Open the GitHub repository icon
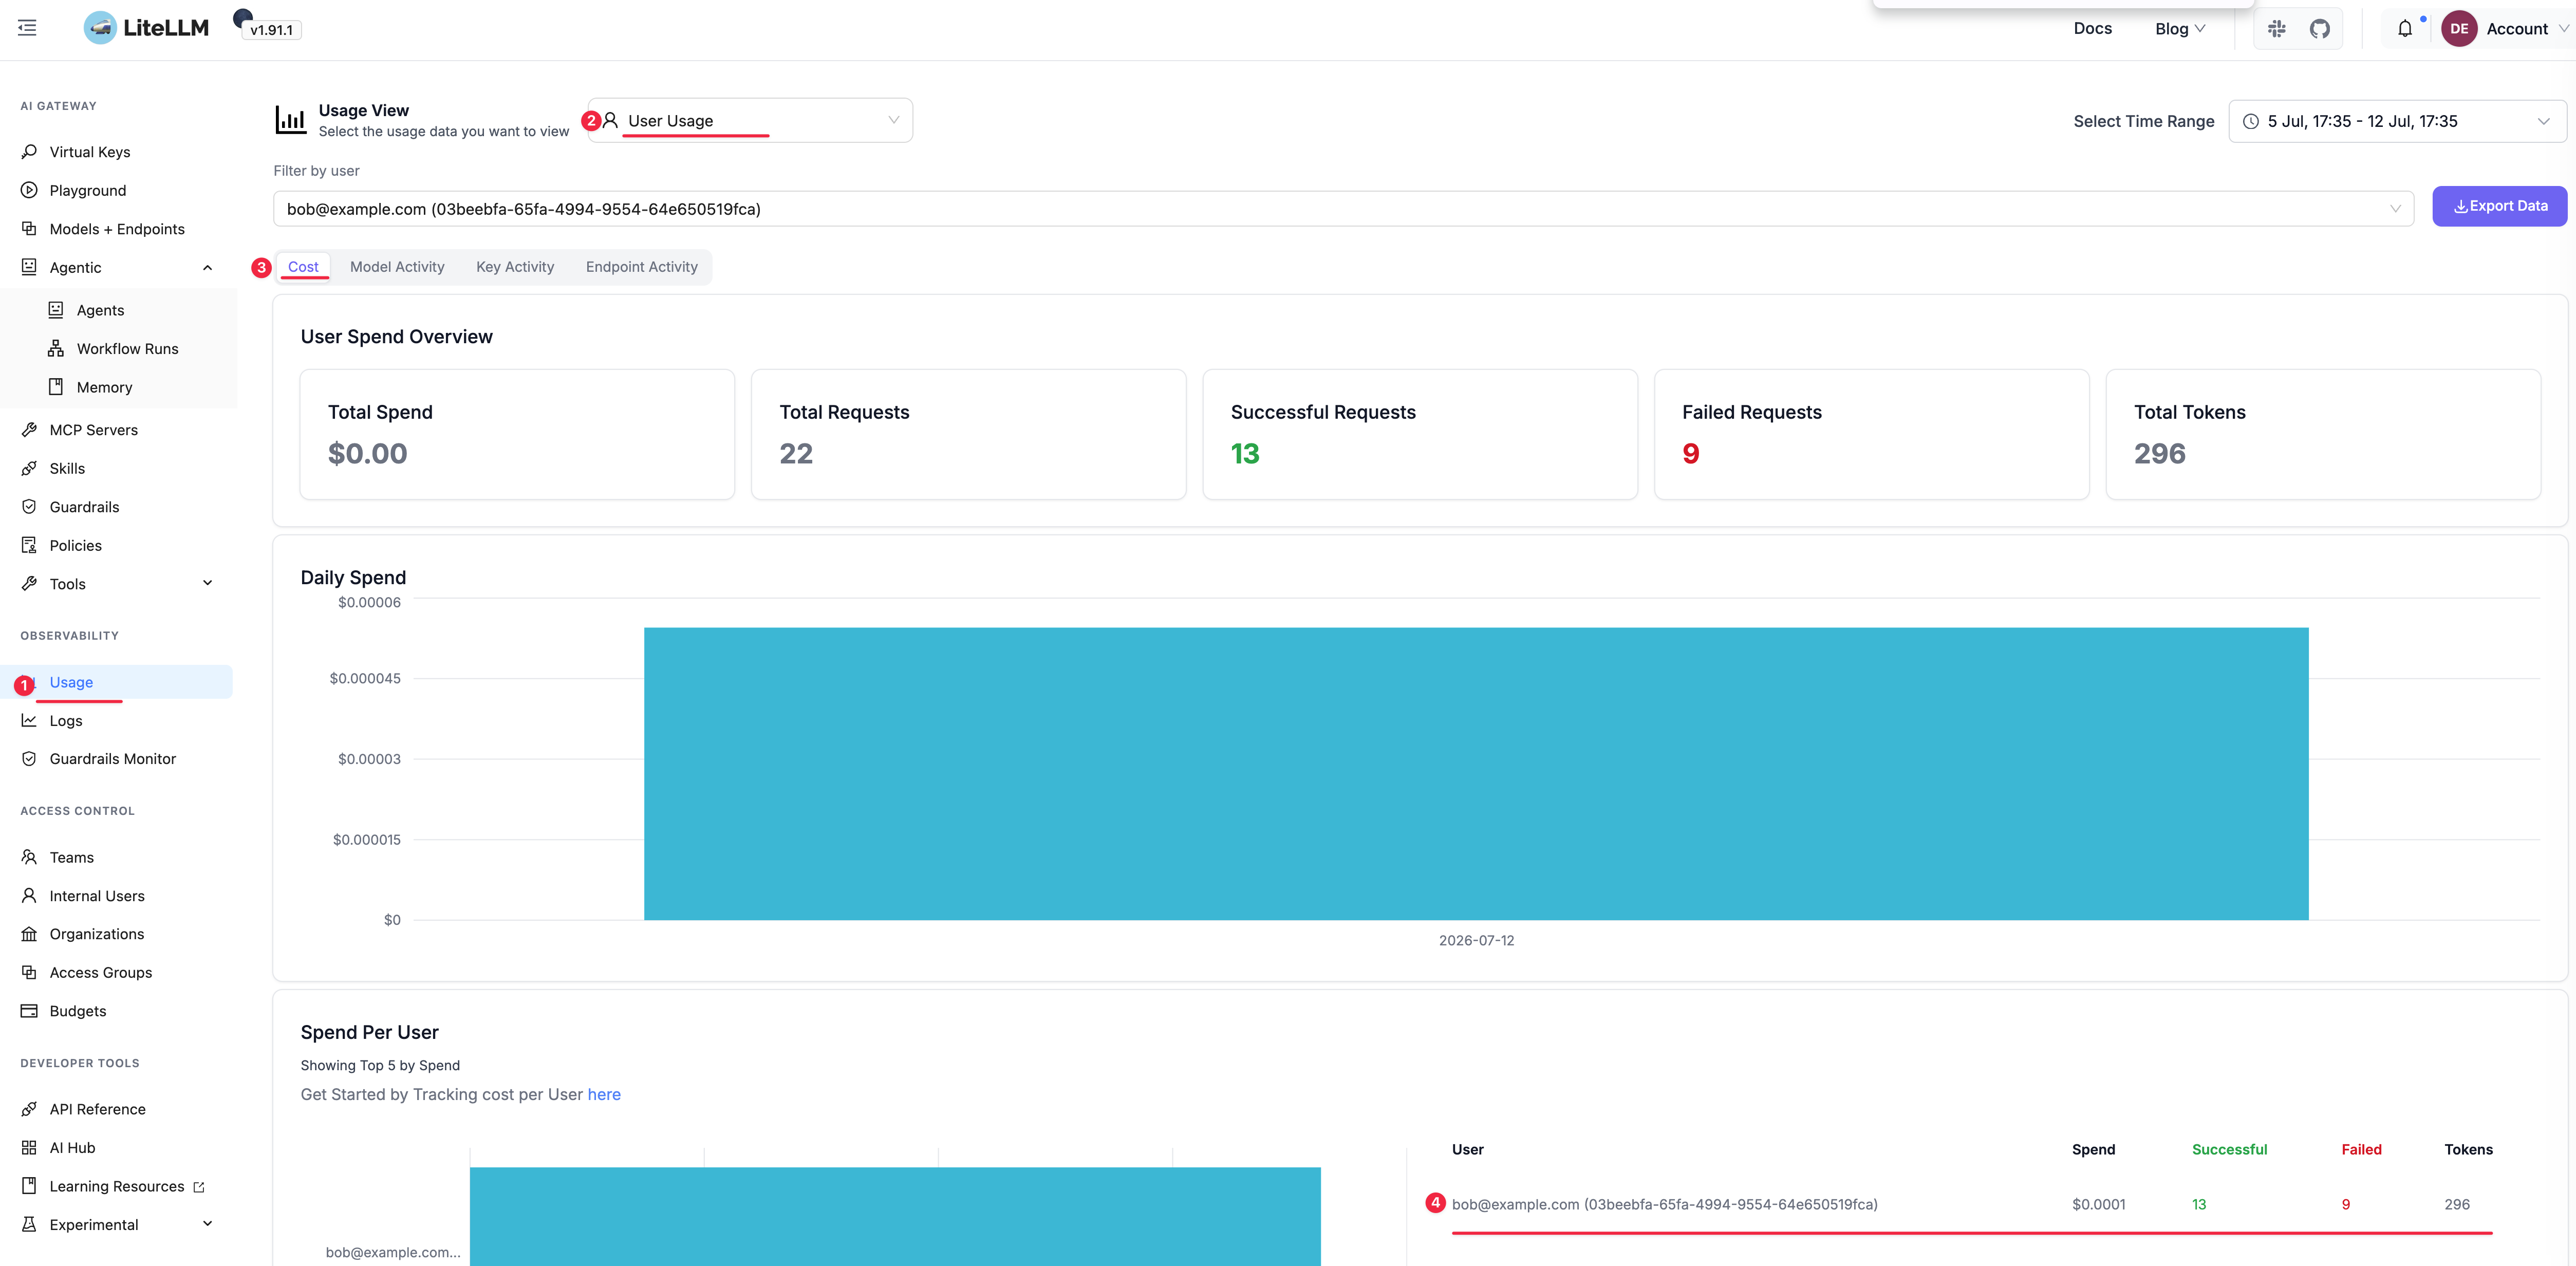 pyautogui.click(x=2320, y=29)
